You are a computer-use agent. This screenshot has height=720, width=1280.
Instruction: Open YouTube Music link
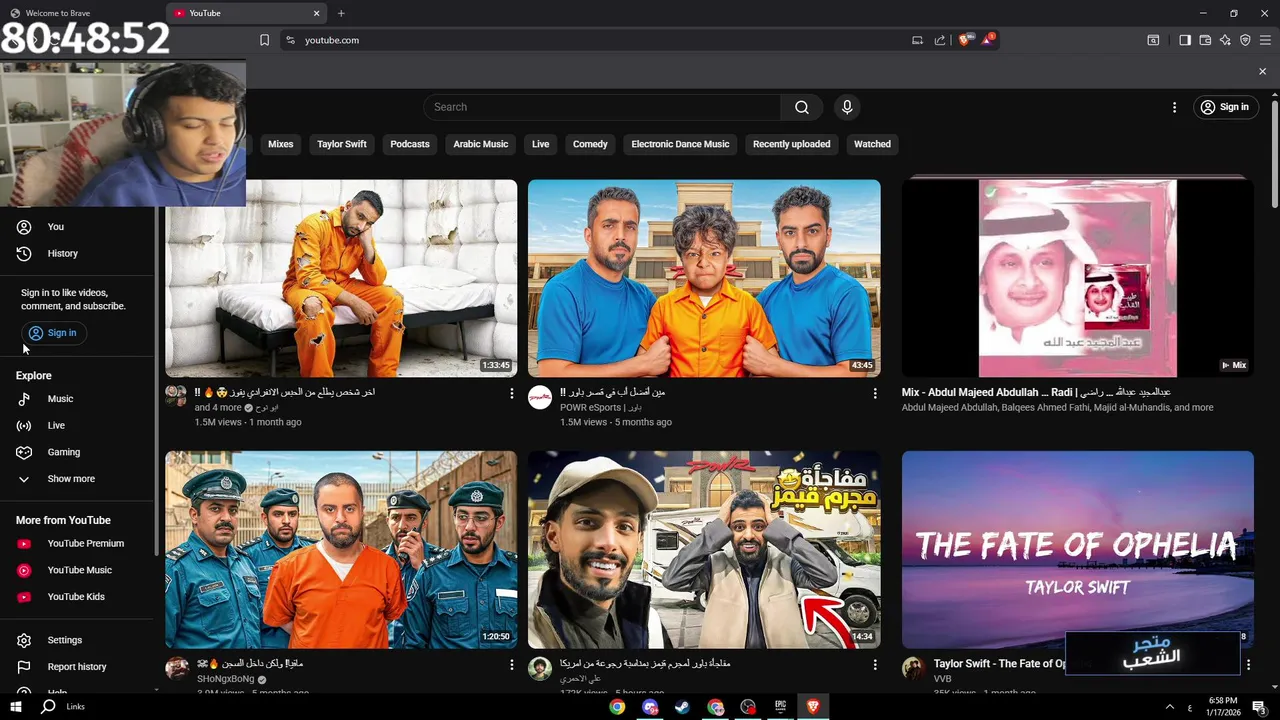78,570
